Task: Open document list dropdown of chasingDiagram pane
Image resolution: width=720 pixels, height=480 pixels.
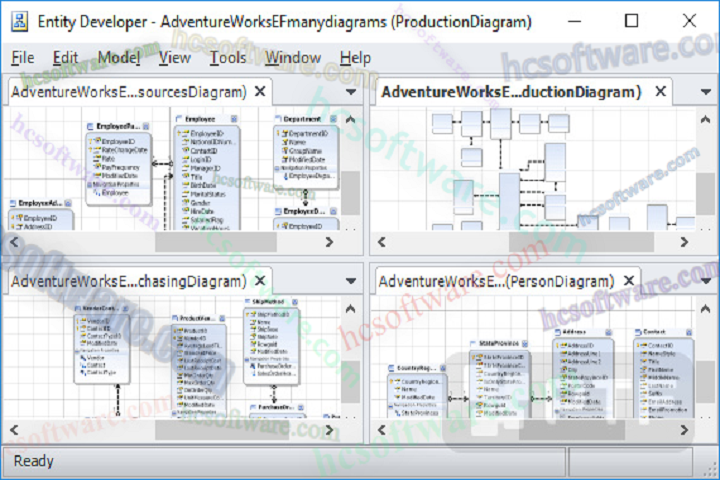Action: [x=351, y=281]
